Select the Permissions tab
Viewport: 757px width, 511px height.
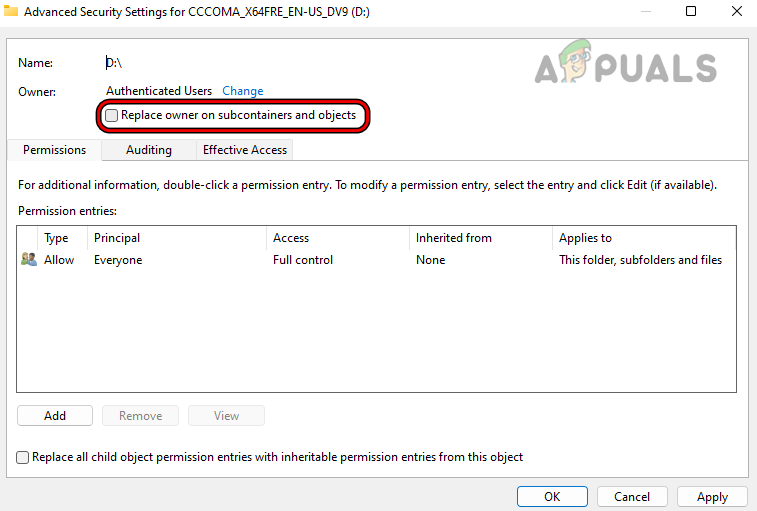coord(54,150)
